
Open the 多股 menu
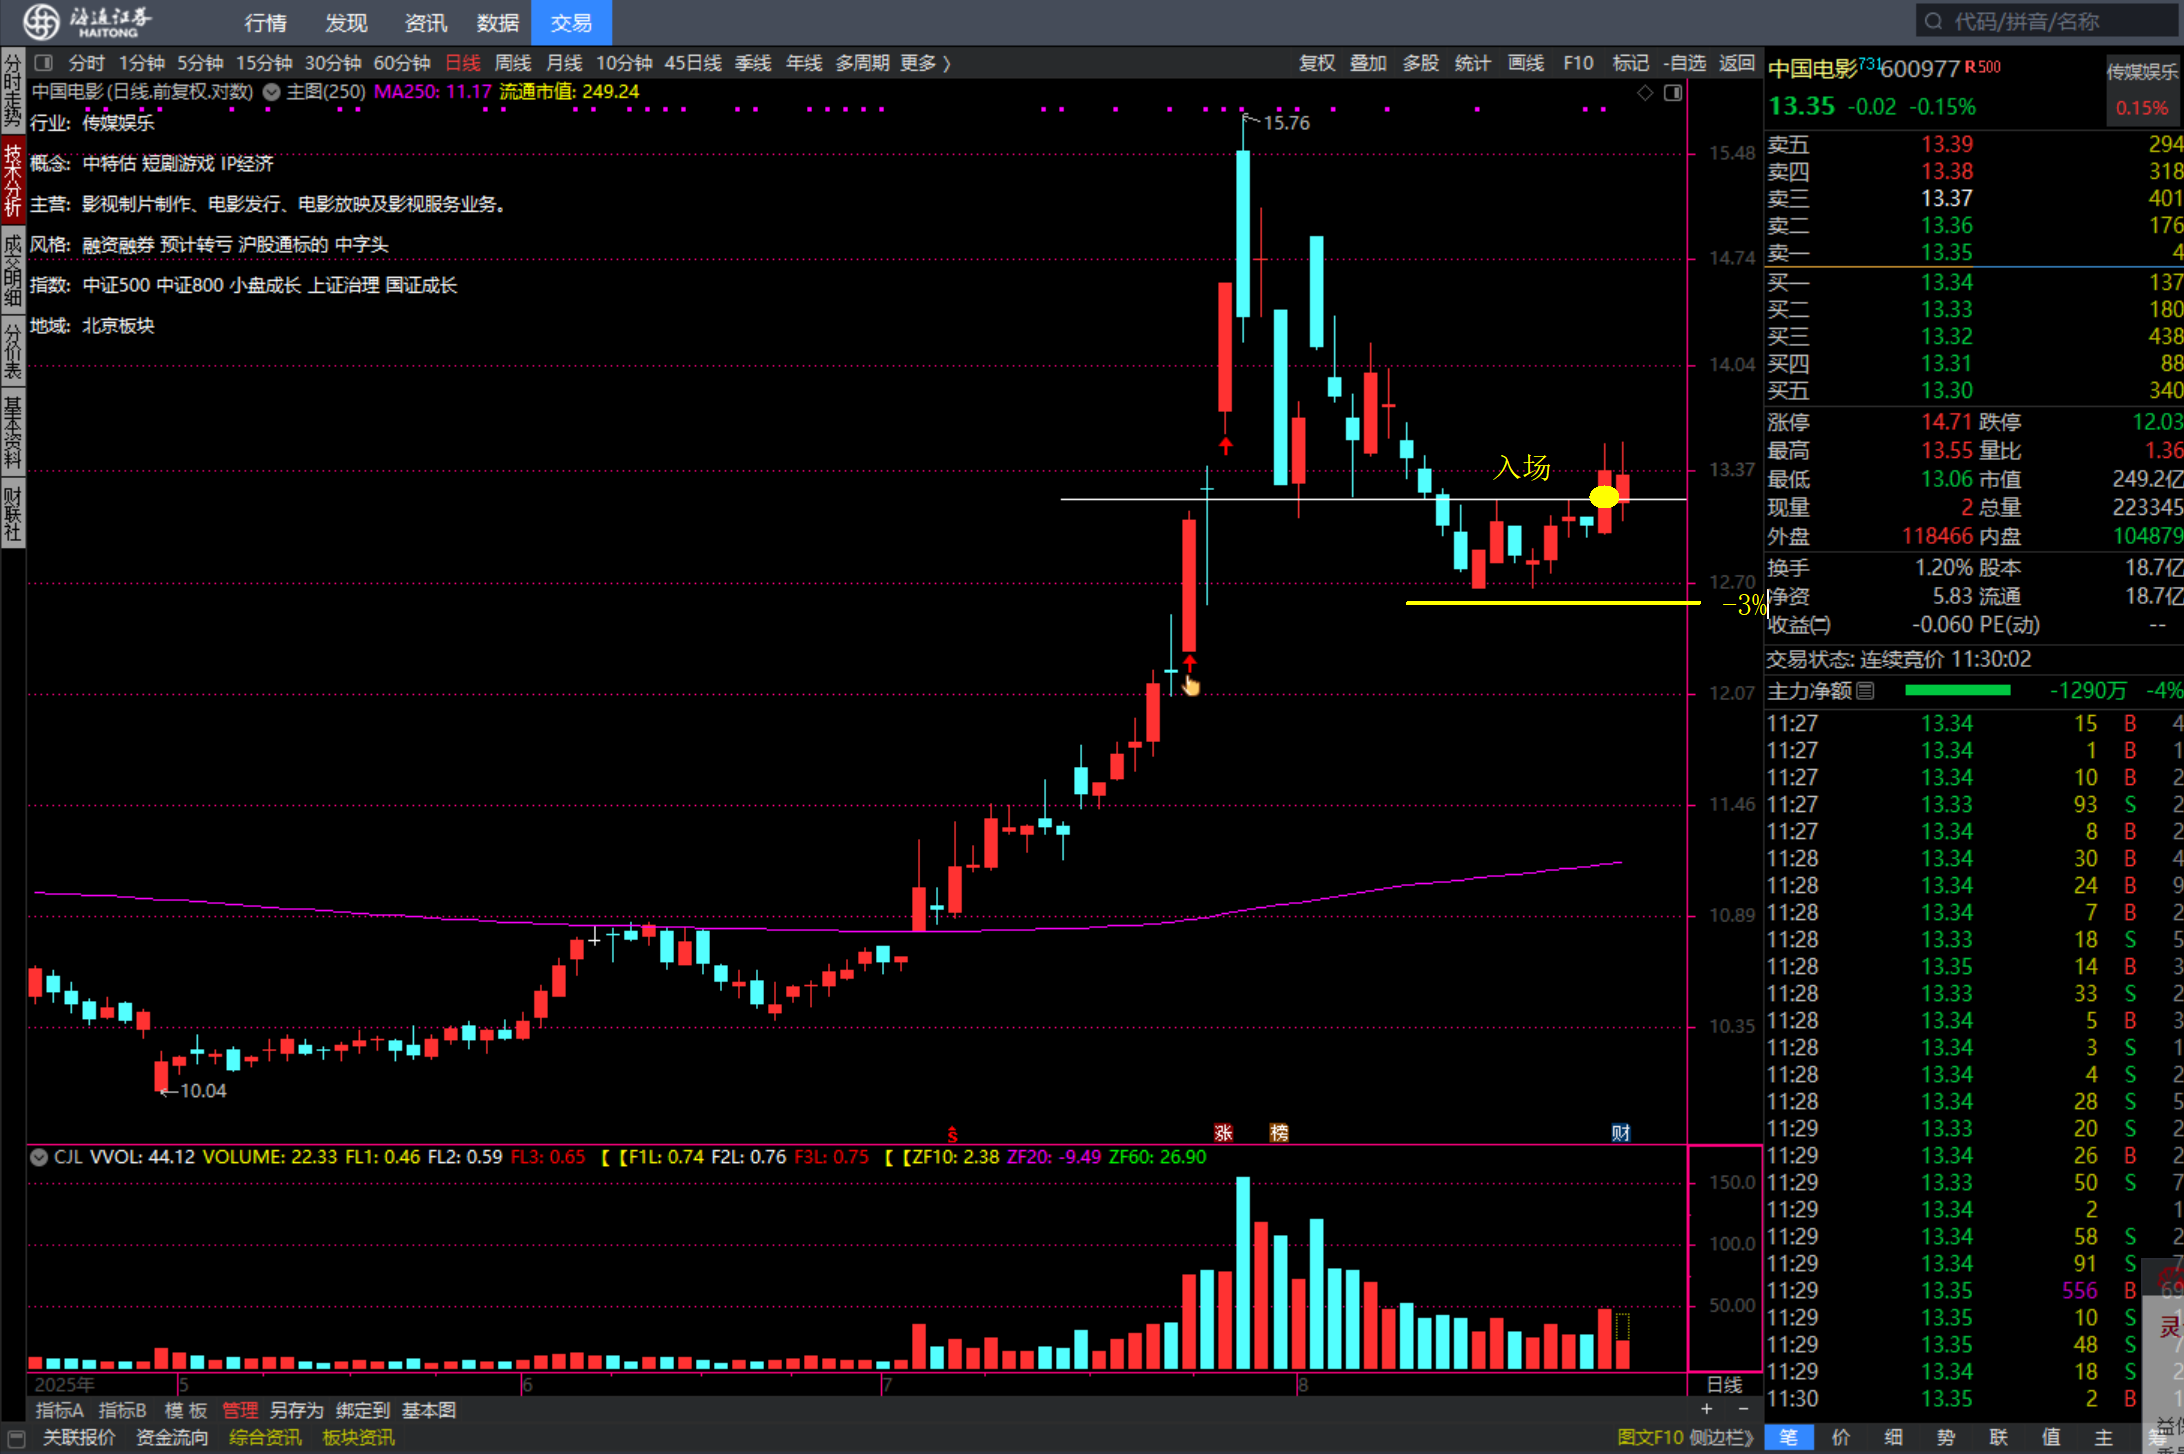coord(1420,63)
